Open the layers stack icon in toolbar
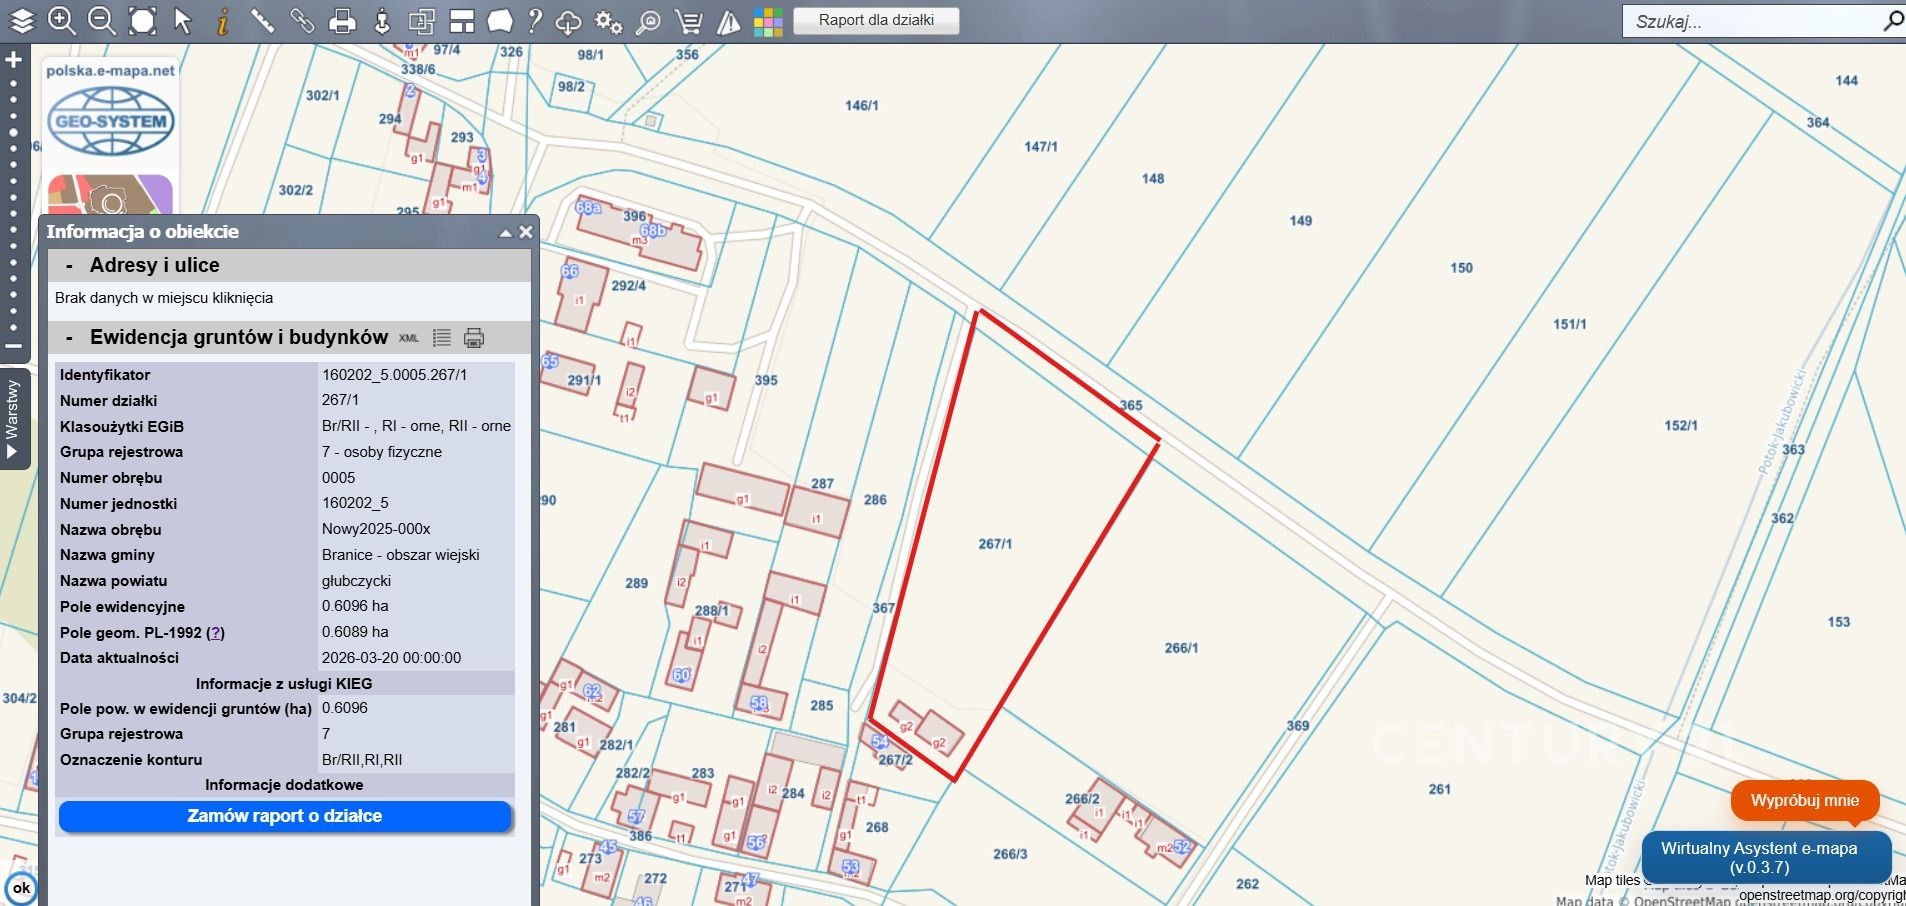1906x906 pixels. click(21, 20)
